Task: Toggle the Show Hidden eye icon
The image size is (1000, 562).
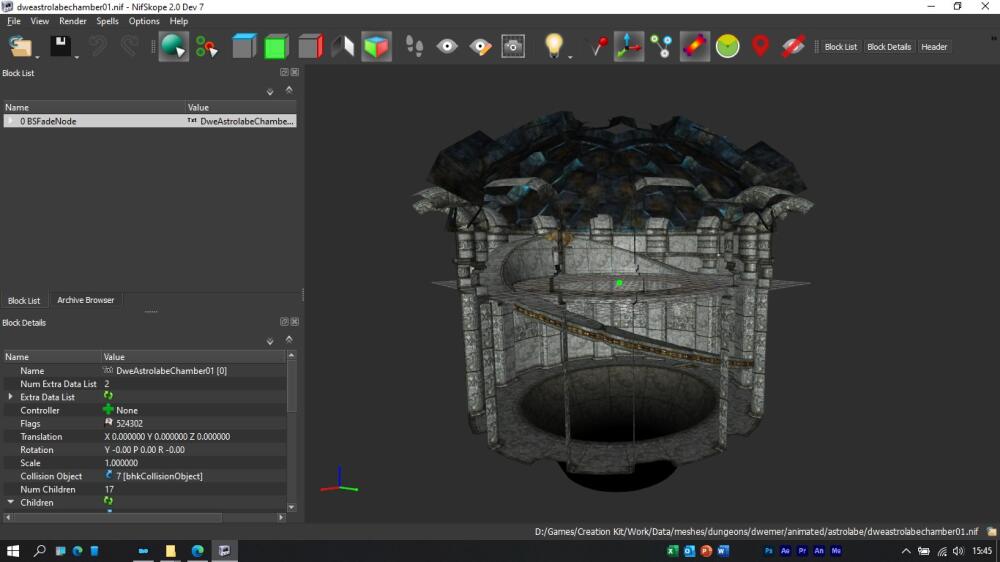Action: [447, 46]
